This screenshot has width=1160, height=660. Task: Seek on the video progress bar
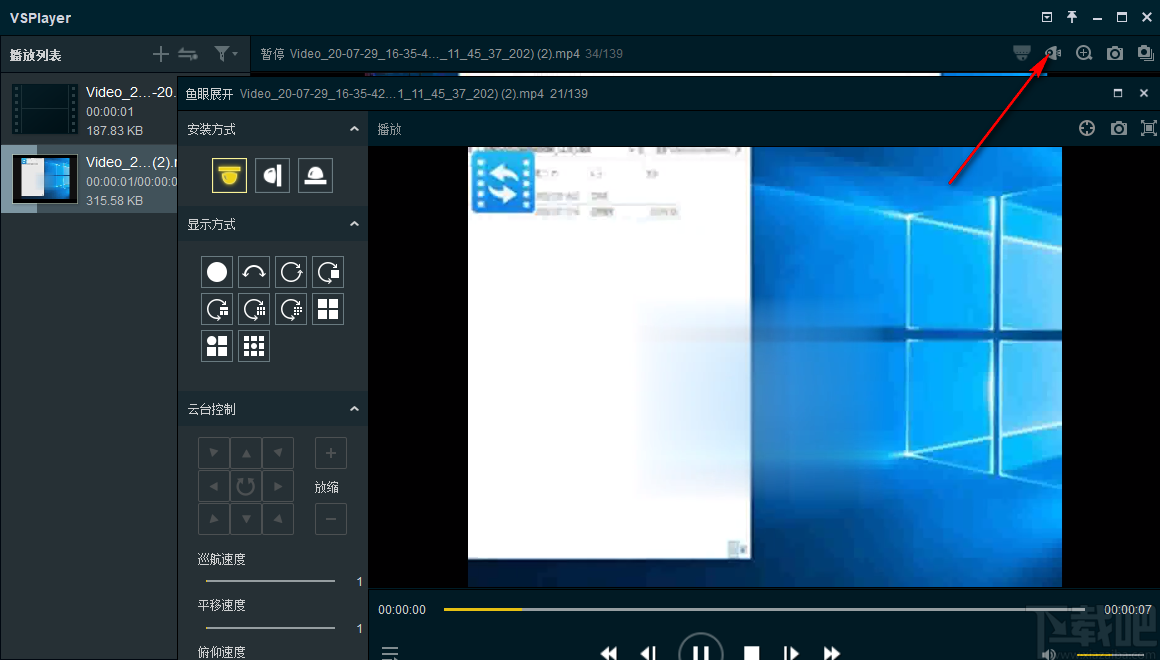click(x=764, y=609)
